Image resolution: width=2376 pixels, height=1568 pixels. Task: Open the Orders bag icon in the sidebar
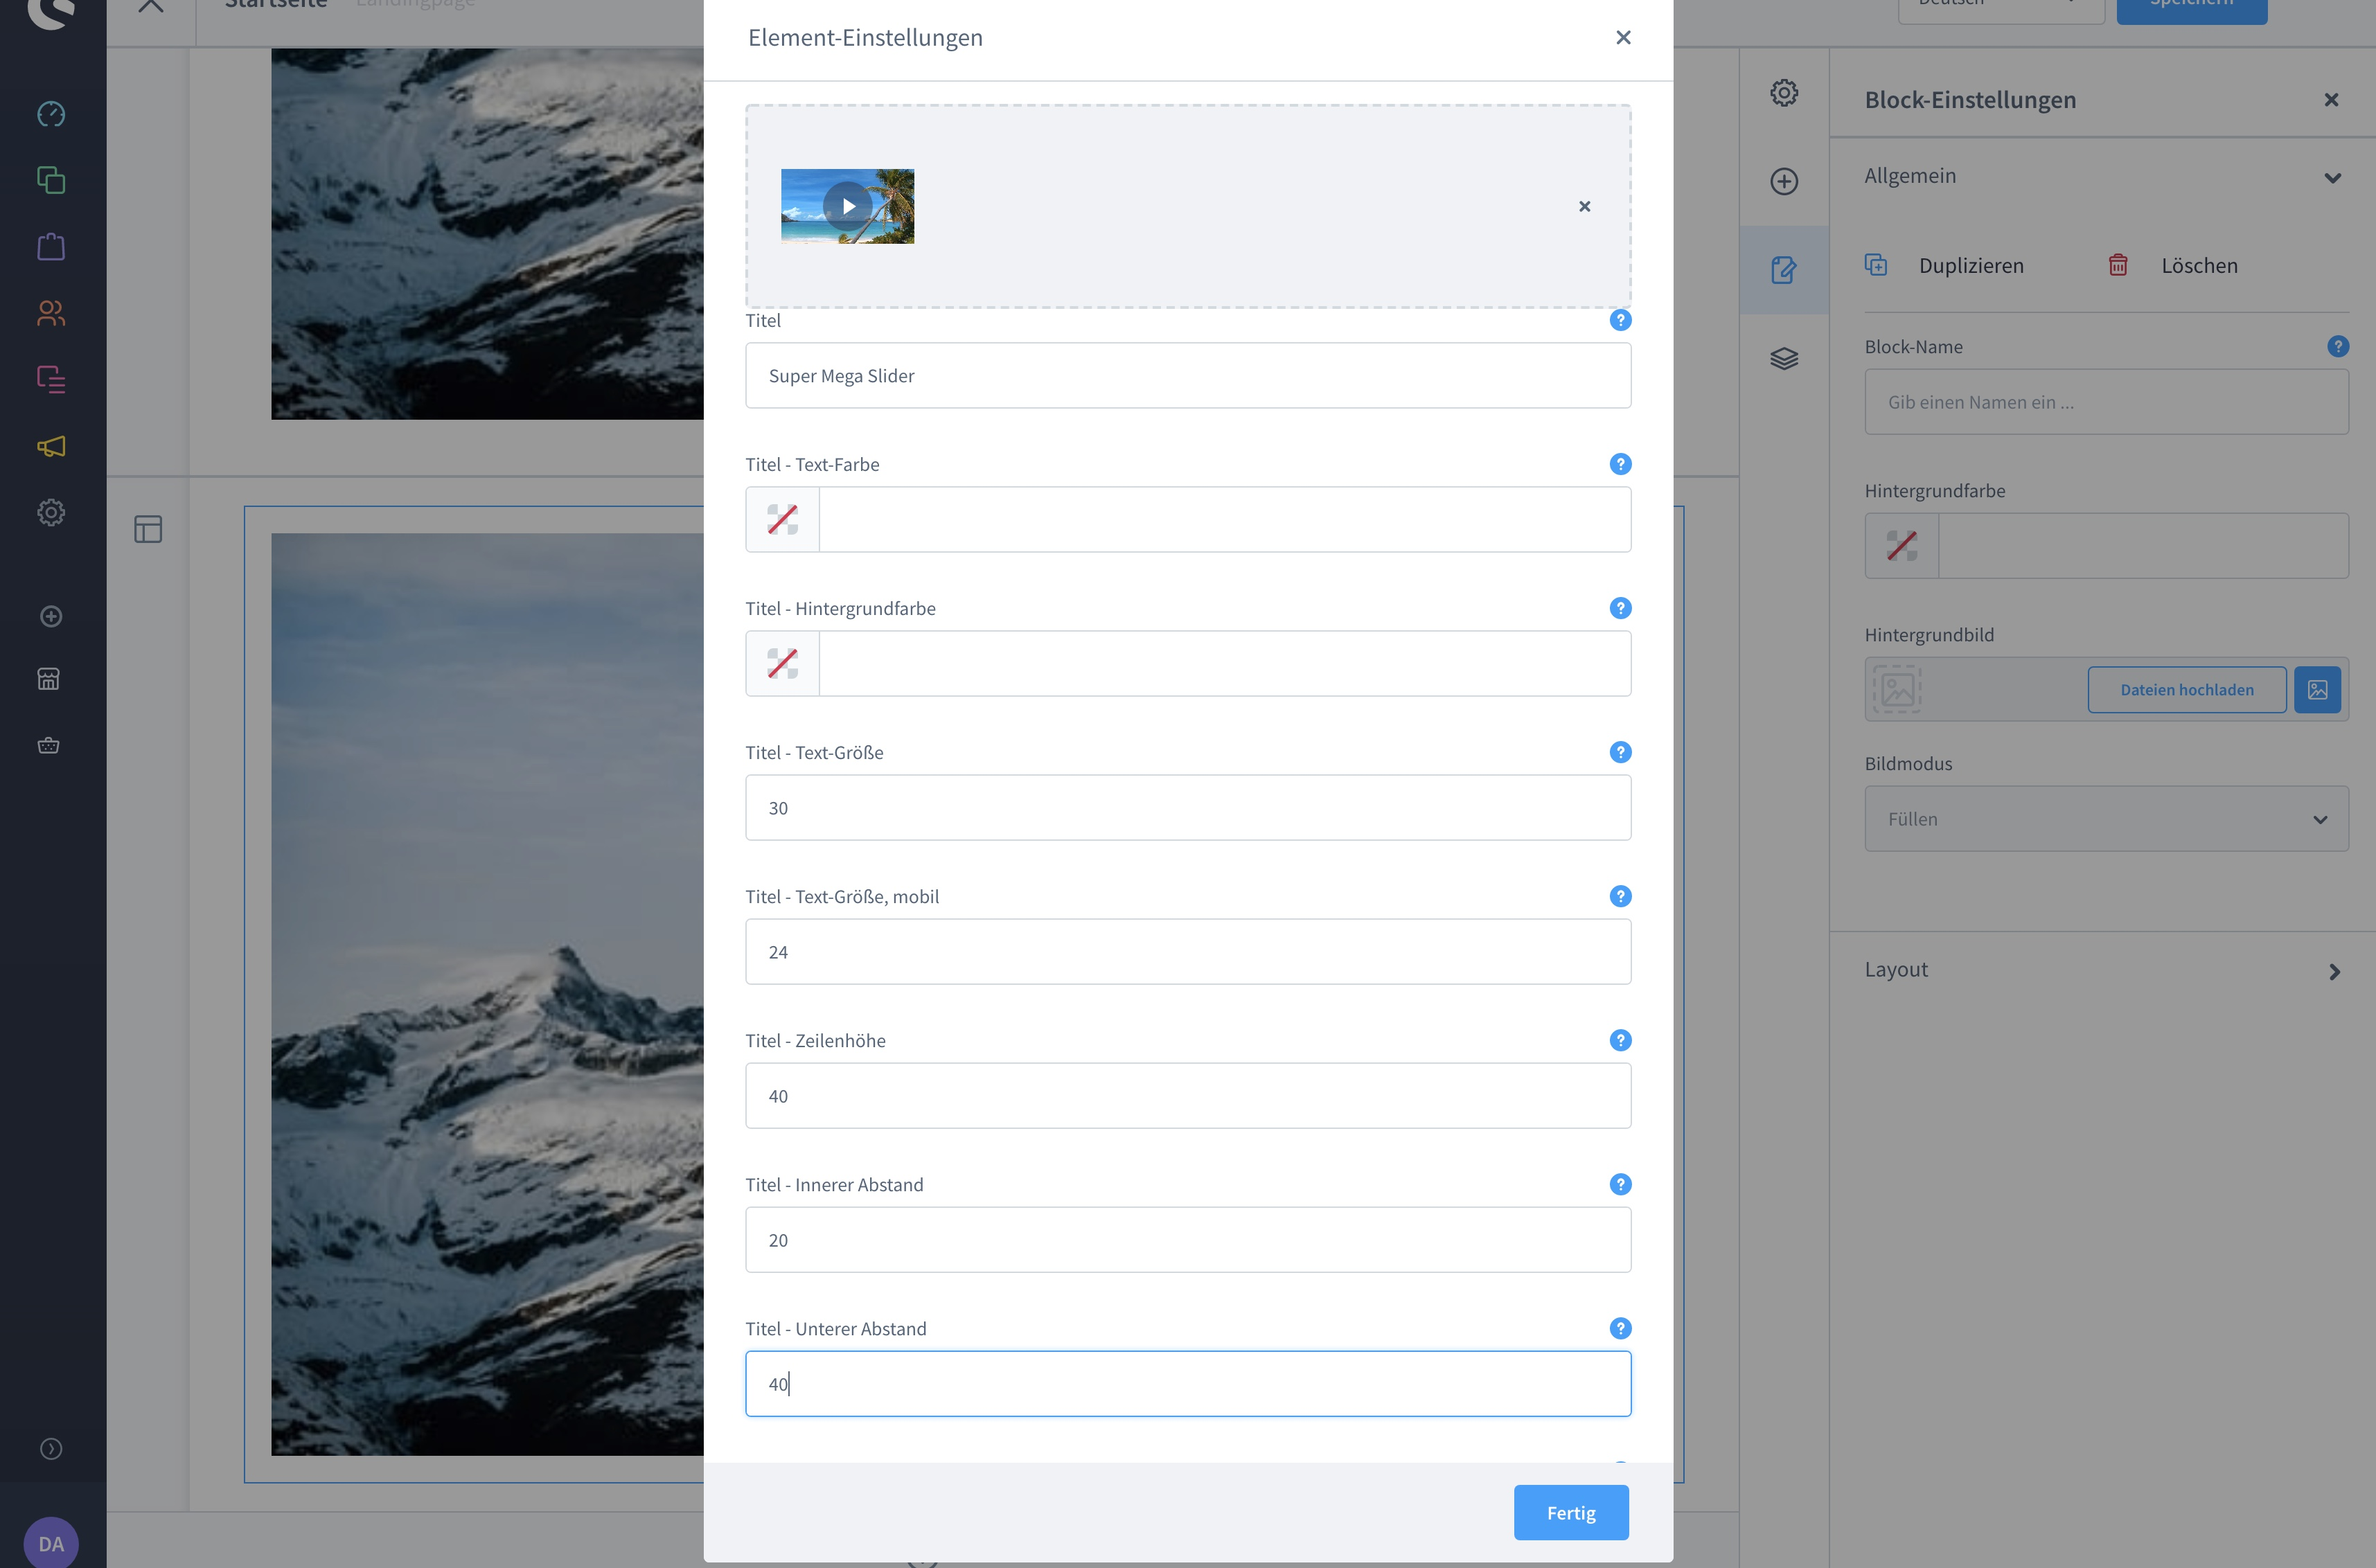pyautogui.click(x=51, y=246)
